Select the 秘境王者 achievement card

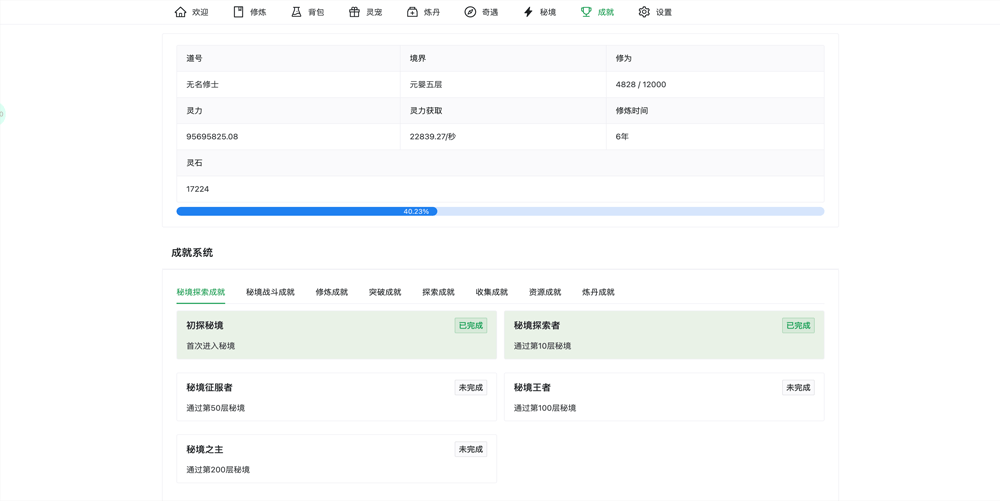pos(664,397)
